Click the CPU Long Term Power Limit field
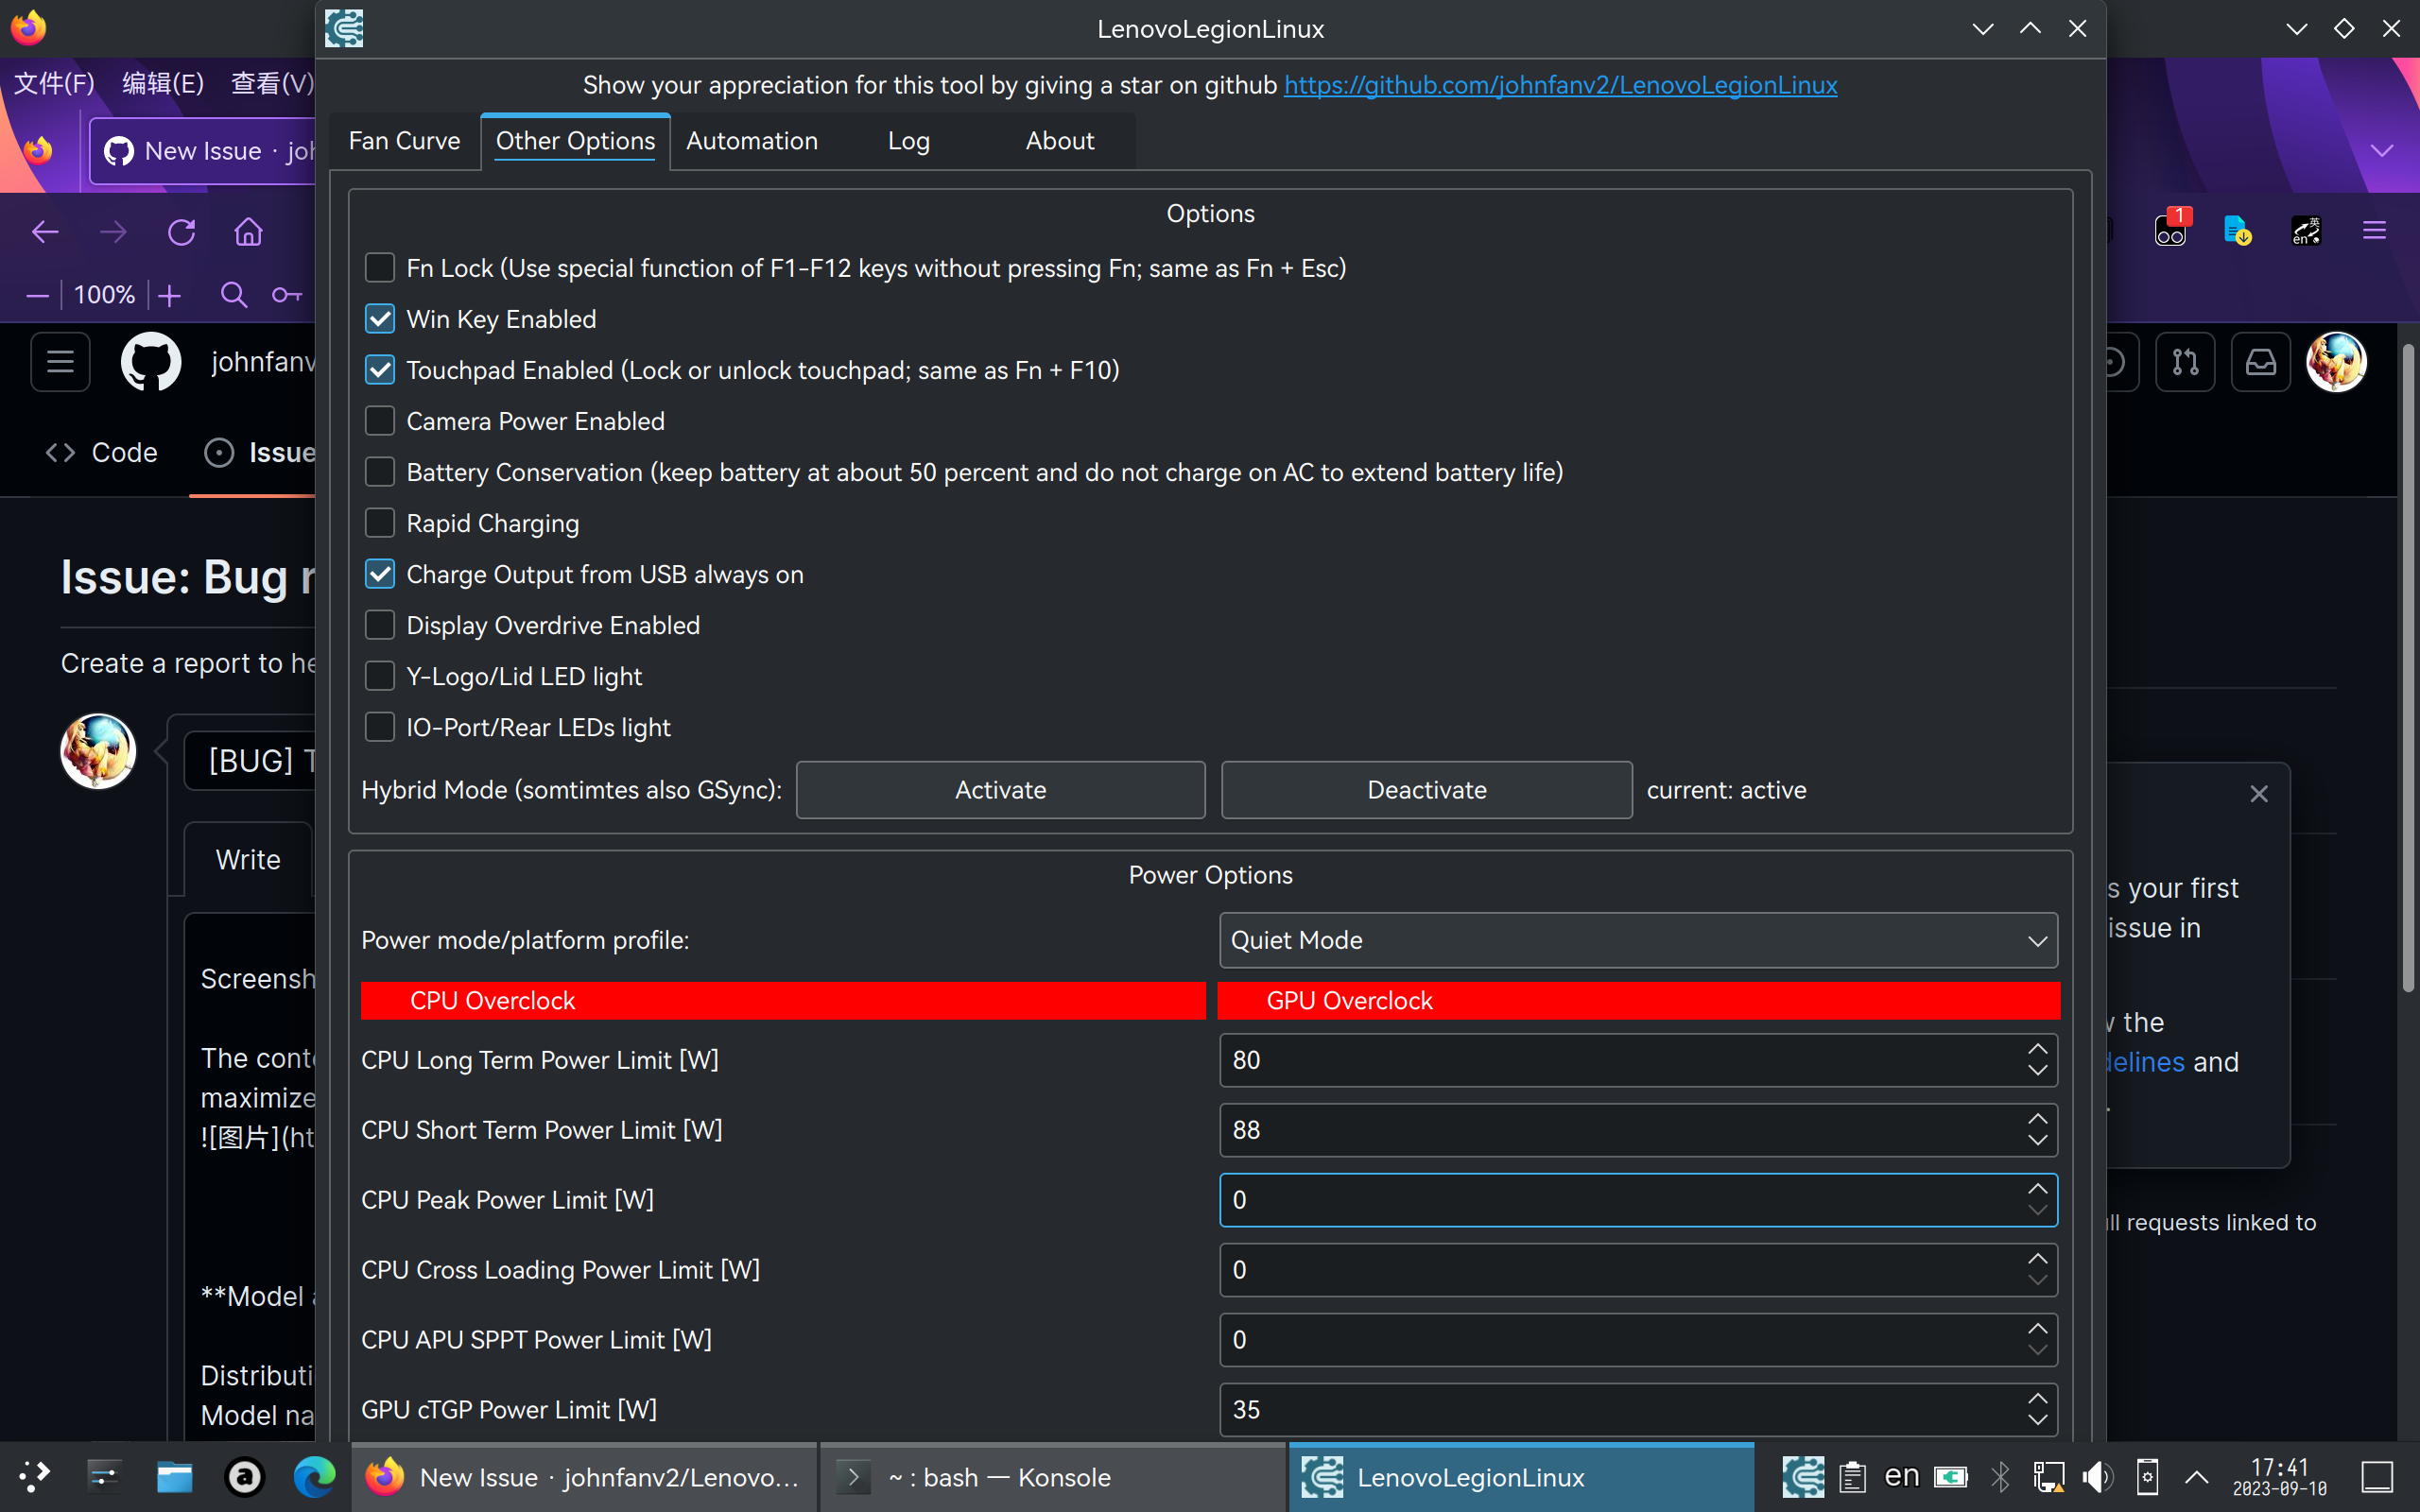The image size is (2420, 1512). click(1620, 1060)
